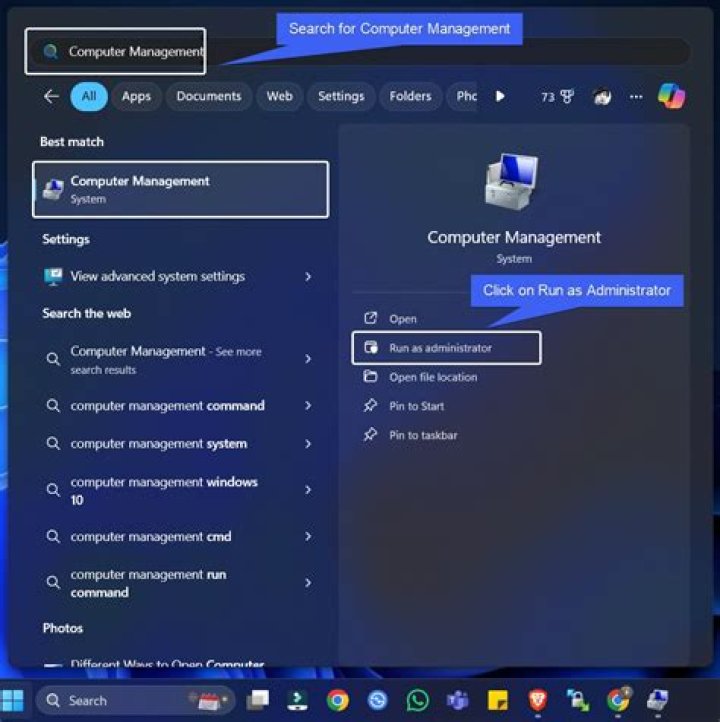This screenshot has width=720, height=722.
Task: Open Brave browser from taskbar
Action: pyautogui.click(x=537, y=700)
